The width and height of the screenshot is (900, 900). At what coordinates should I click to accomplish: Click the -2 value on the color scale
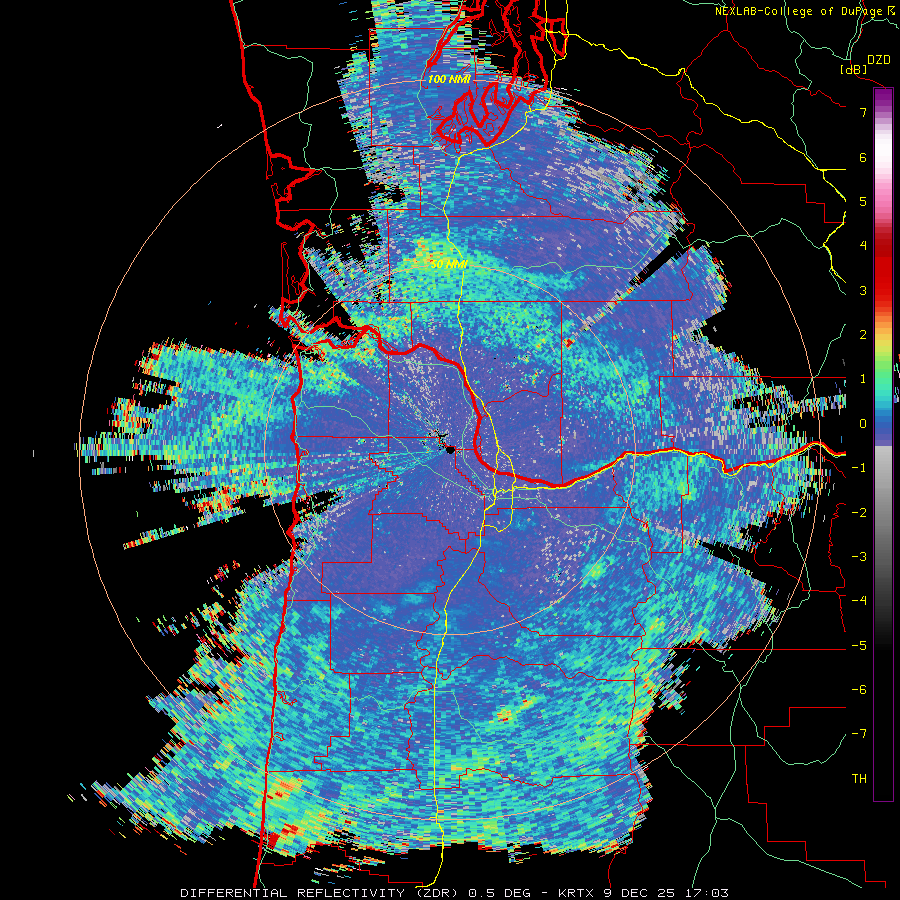click(x=859, y=513)
